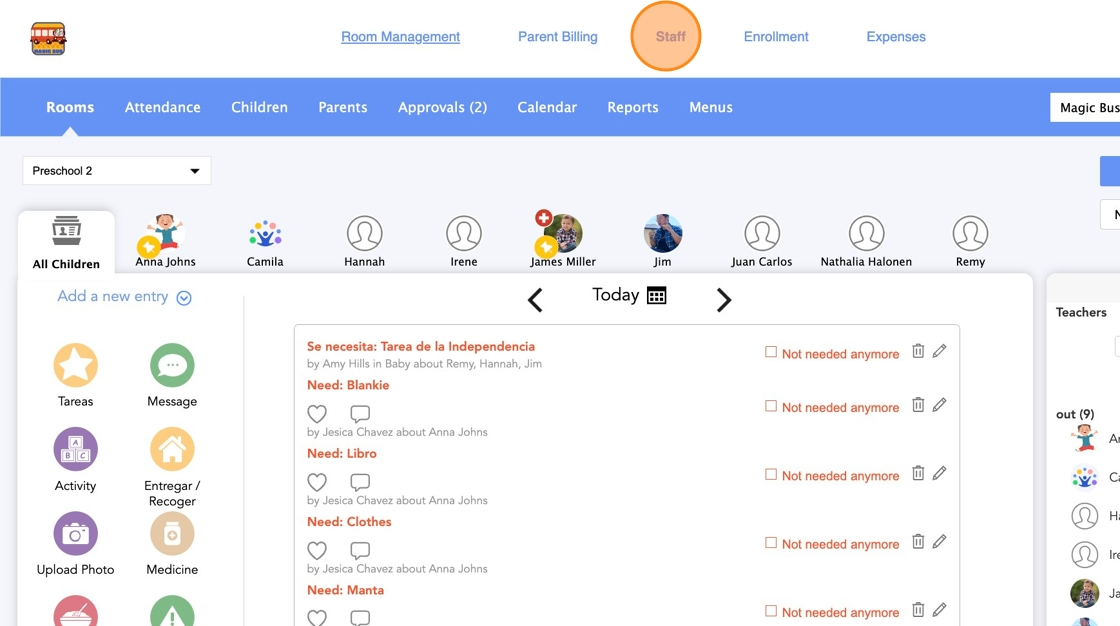This screenshot has height=626, width=1120.
Task: Open the Children tab
Action: pyautogui.click(x=259, y=107)
